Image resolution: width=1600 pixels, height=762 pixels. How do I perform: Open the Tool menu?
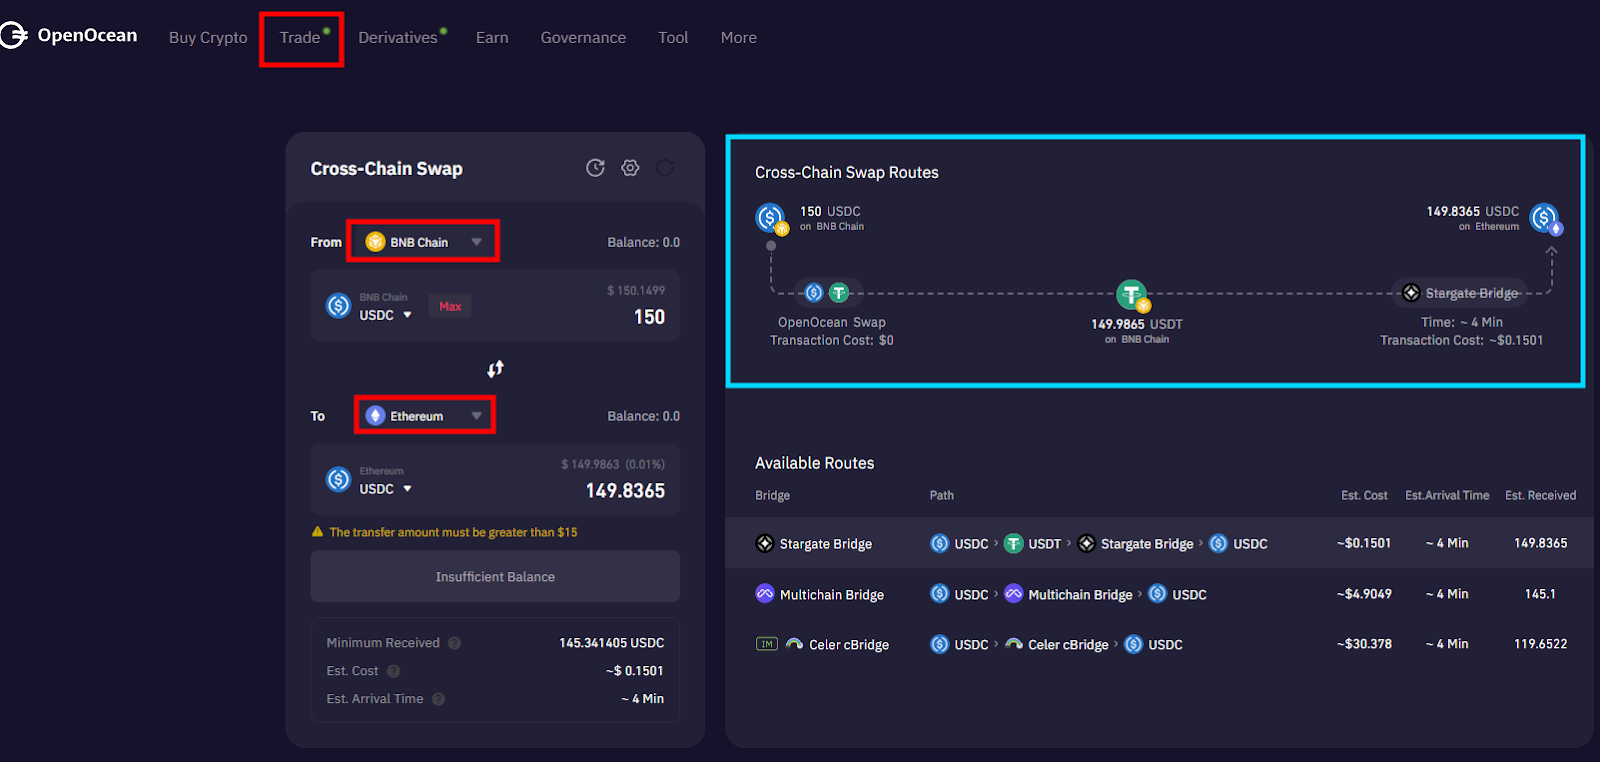tap(673, 37)
